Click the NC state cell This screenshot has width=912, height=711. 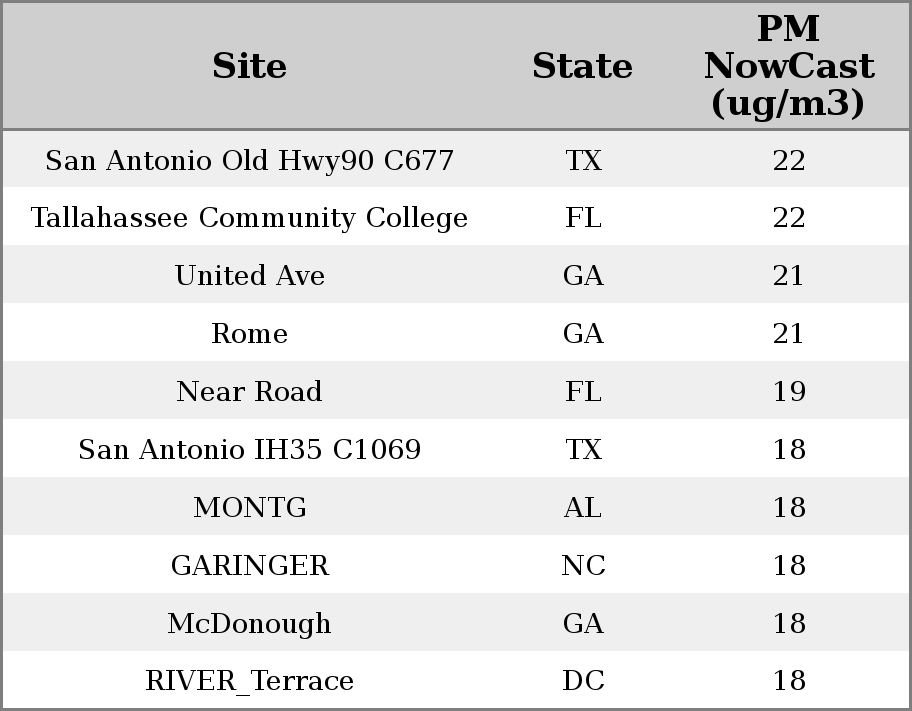[583, 566]
